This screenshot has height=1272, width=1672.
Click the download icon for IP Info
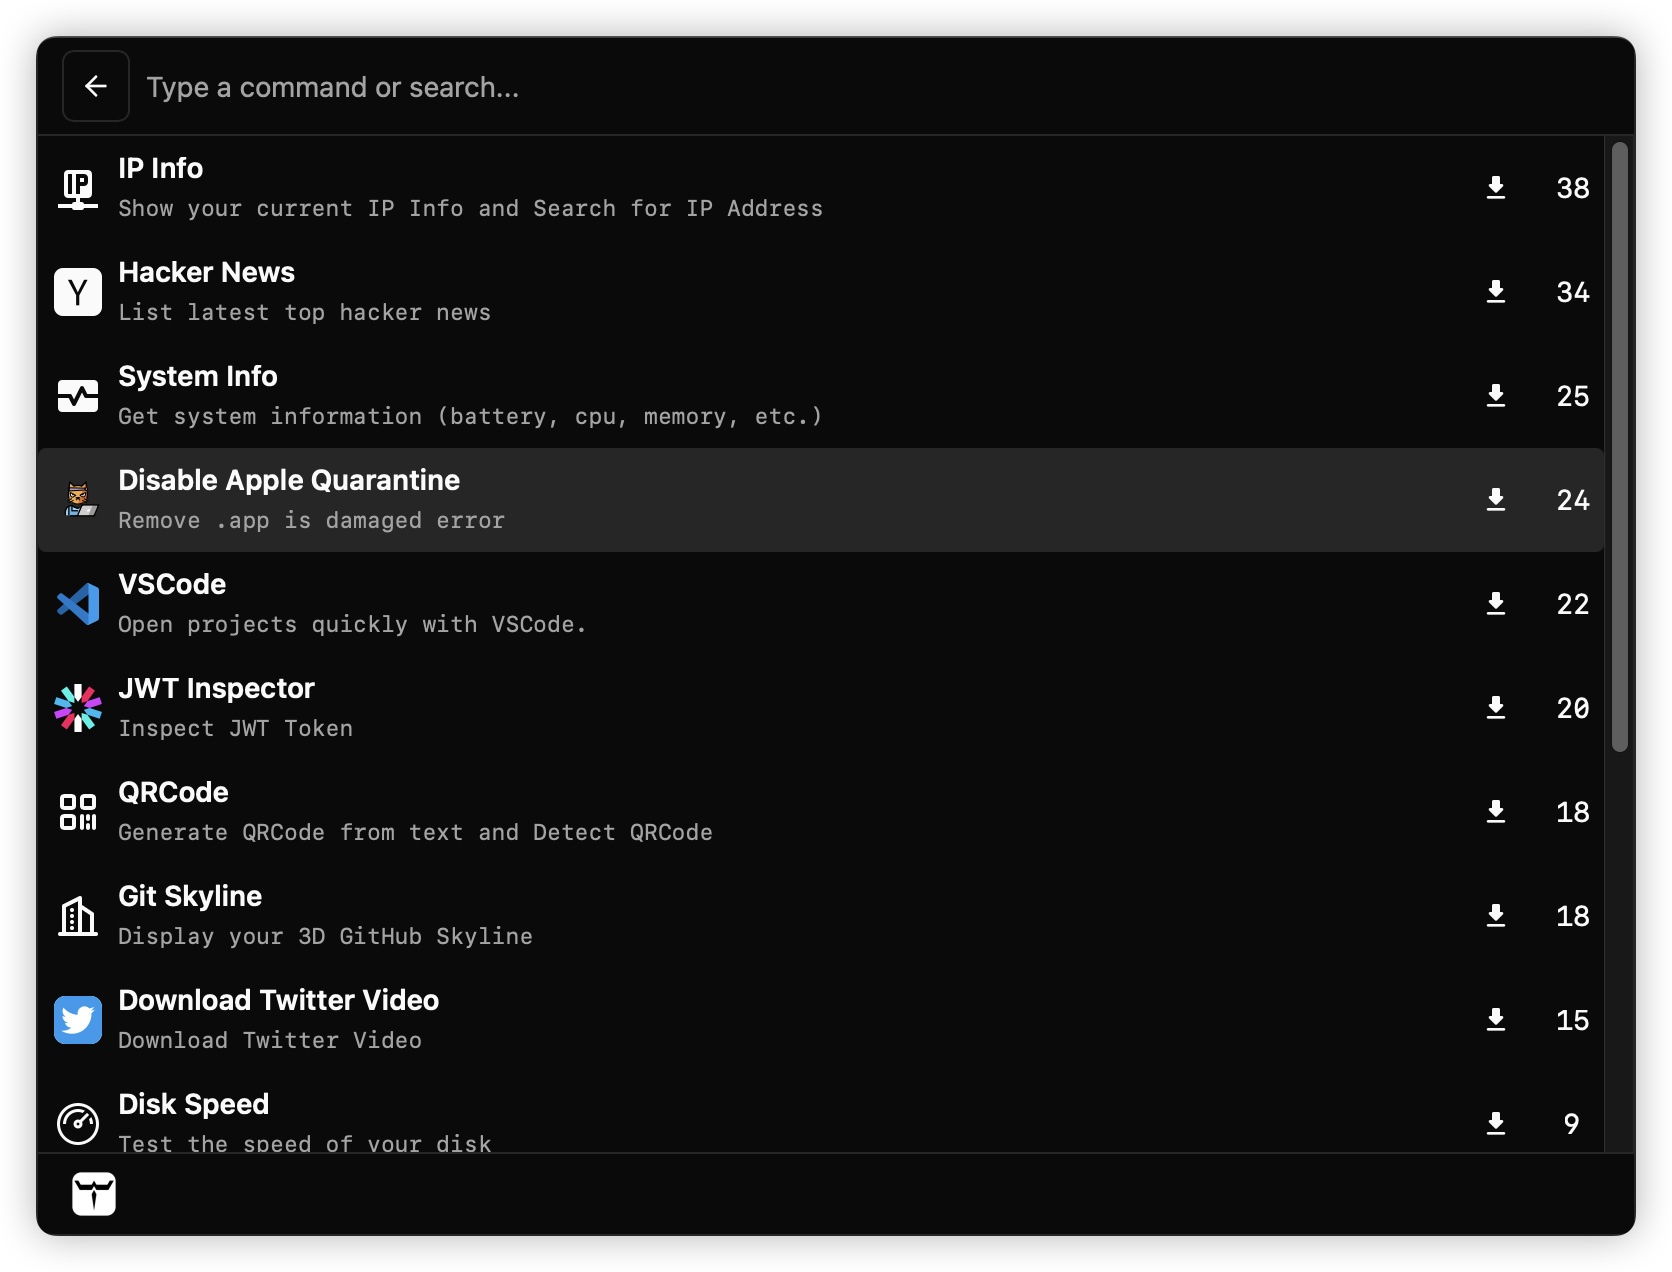click(x=1496, y=188)
